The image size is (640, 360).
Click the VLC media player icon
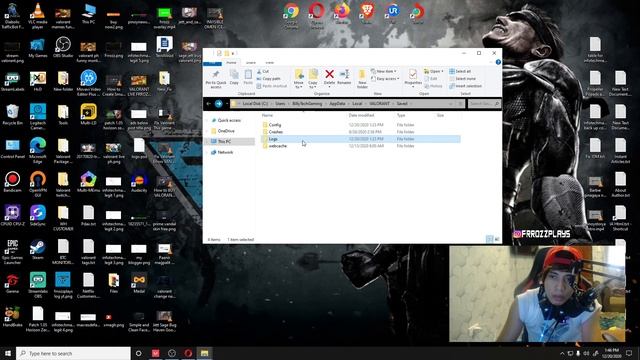[x=38, y=16]
